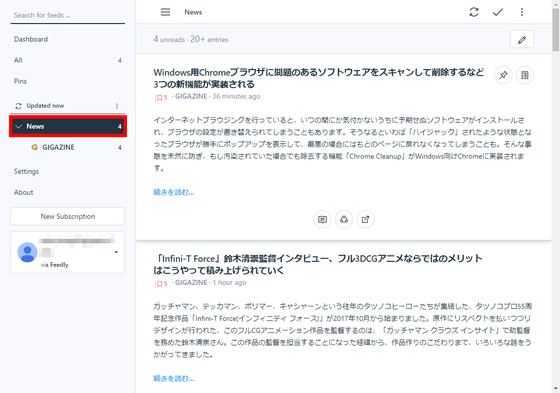Collapse the News category chevron
Screen dimensions: 560x393
tap(19, 126)
